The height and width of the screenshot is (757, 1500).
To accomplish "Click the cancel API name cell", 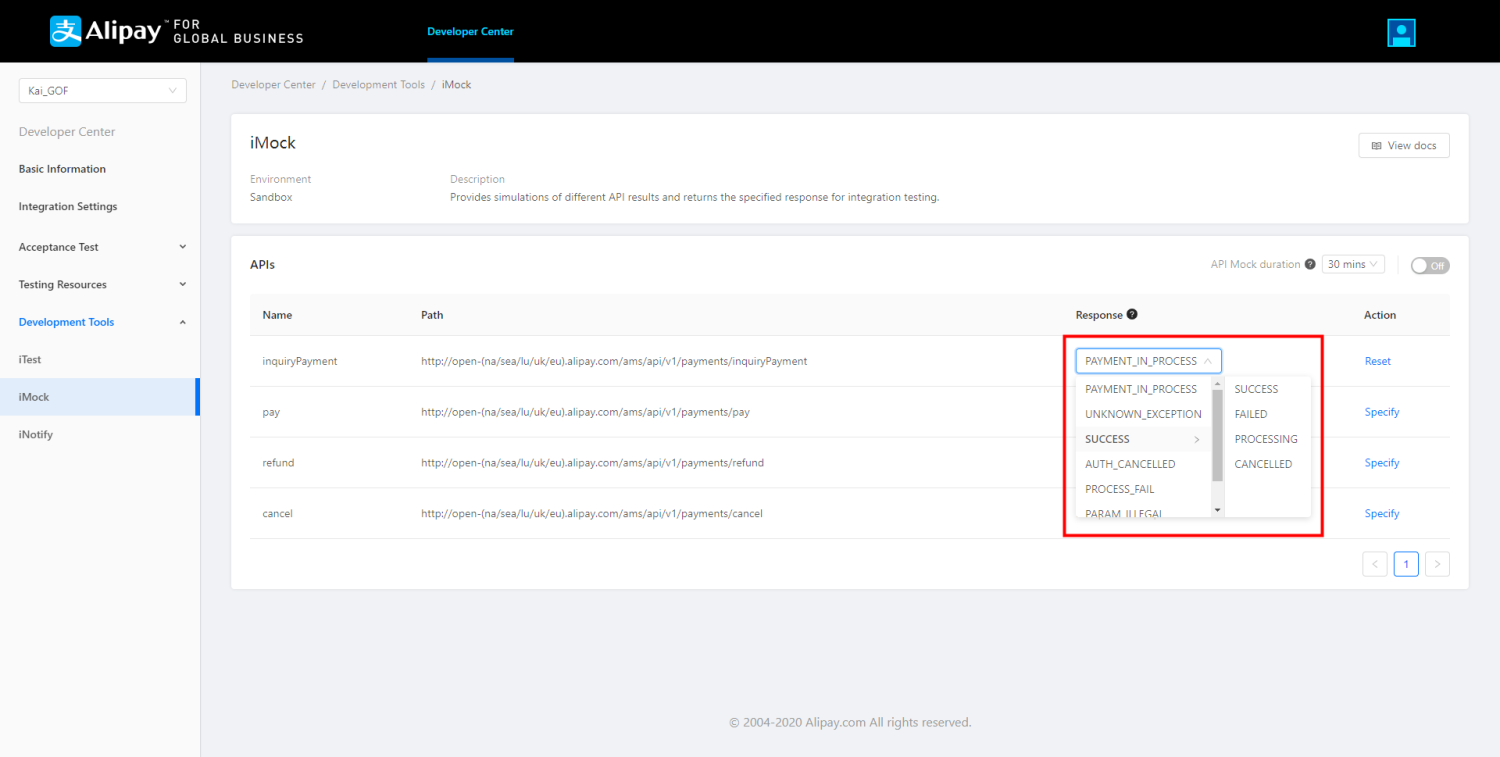I will coord(277,514).
